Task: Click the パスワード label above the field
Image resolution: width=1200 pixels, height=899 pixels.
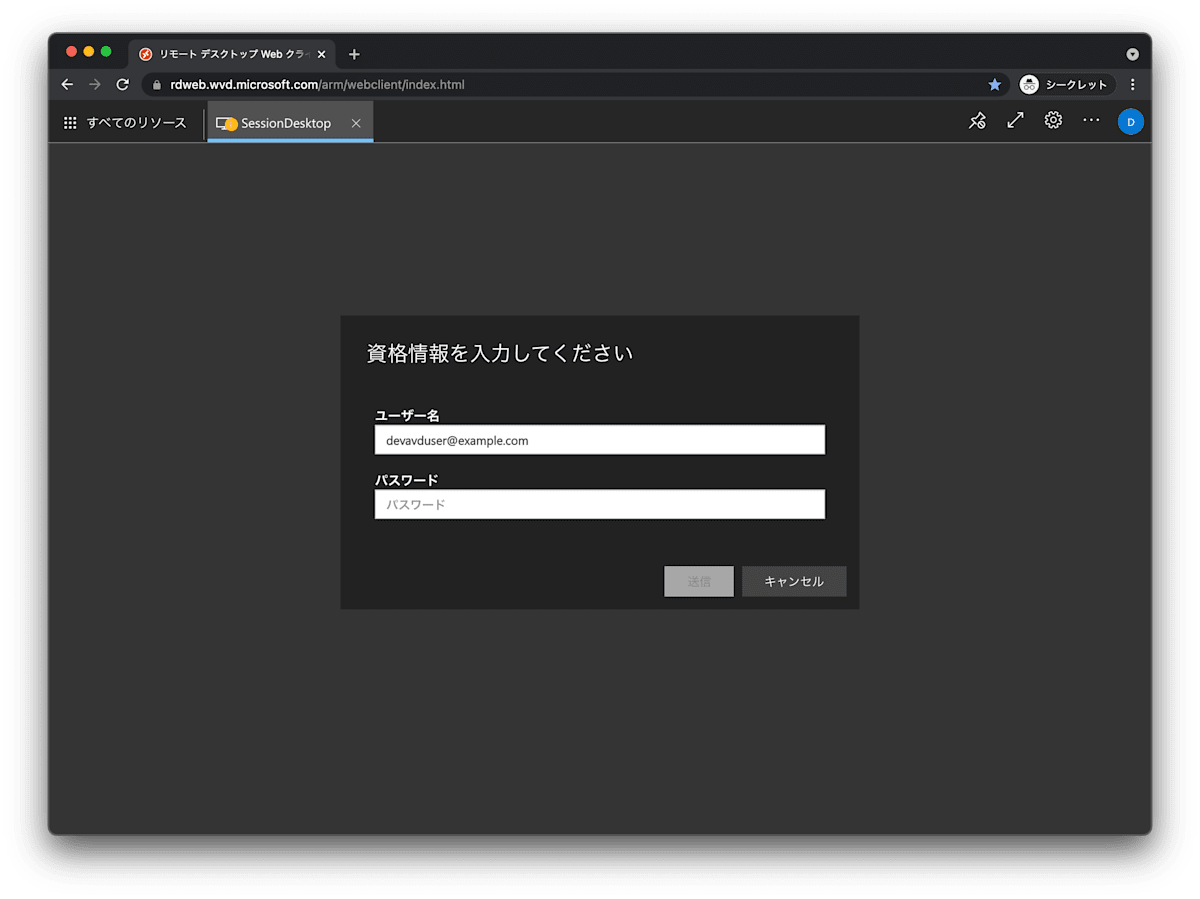Action: [x=407, y=480]
